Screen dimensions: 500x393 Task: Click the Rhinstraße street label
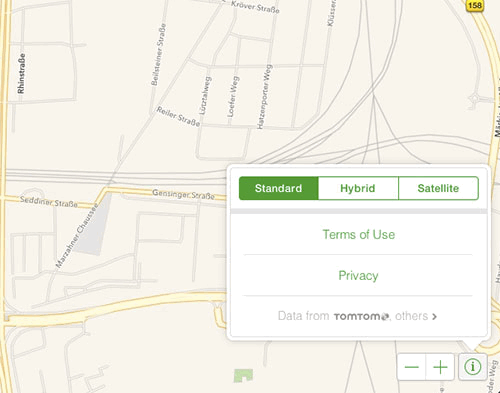click(x=21, y=73)
